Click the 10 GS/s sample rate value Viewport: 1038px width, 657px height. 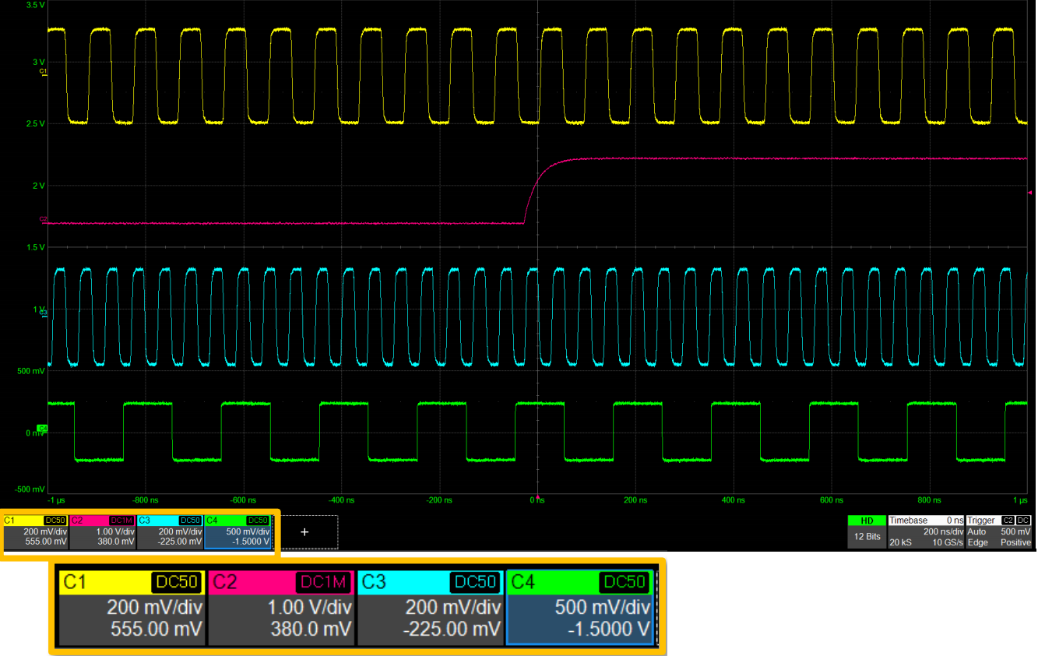(947, 542)
